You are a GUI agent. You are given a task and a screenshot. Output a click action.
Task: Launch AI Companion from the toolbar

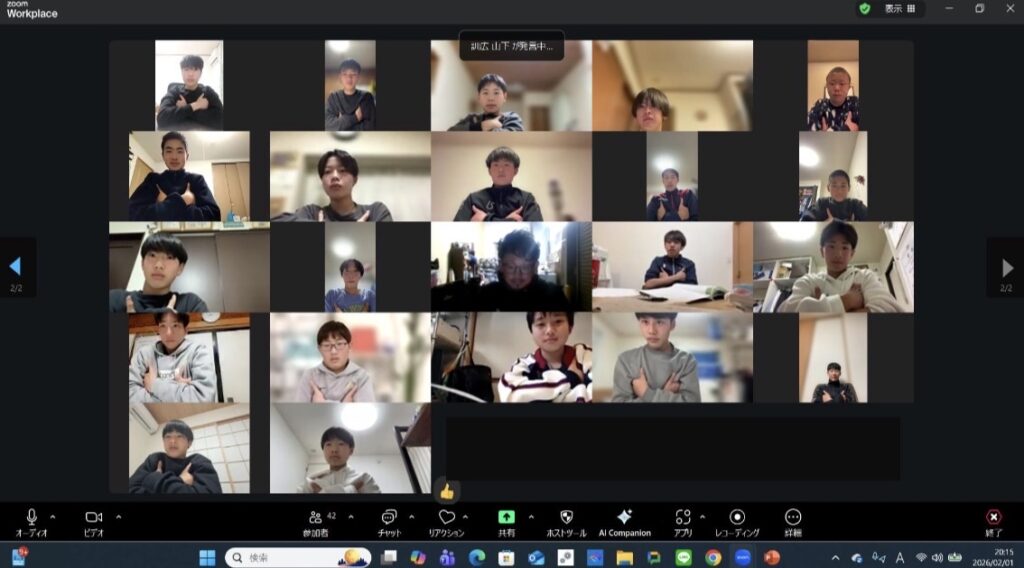pos(624,518)
